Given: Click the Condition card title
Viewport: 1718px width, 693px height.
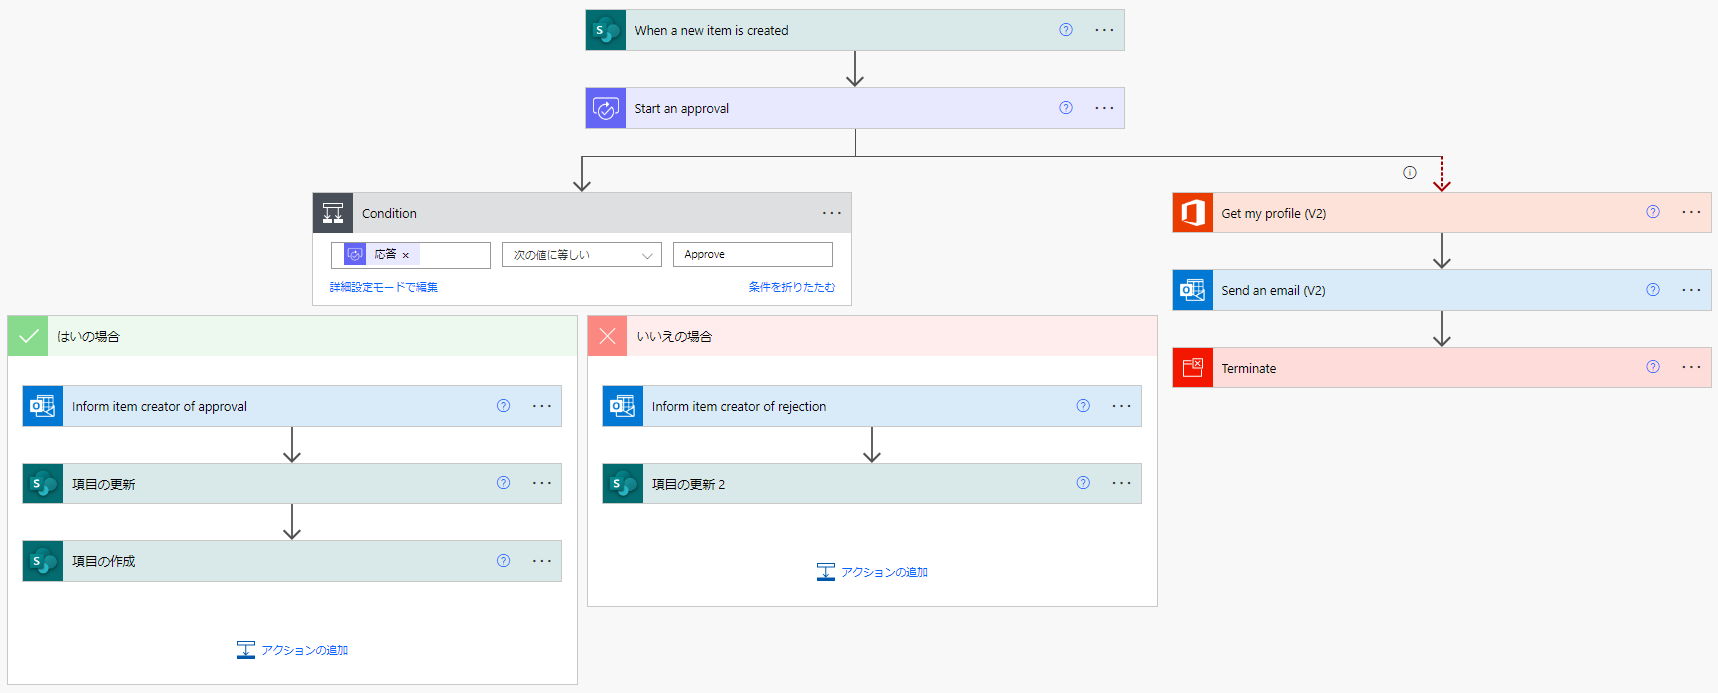Looking at the screenshot, I should [x=389, y=214].
